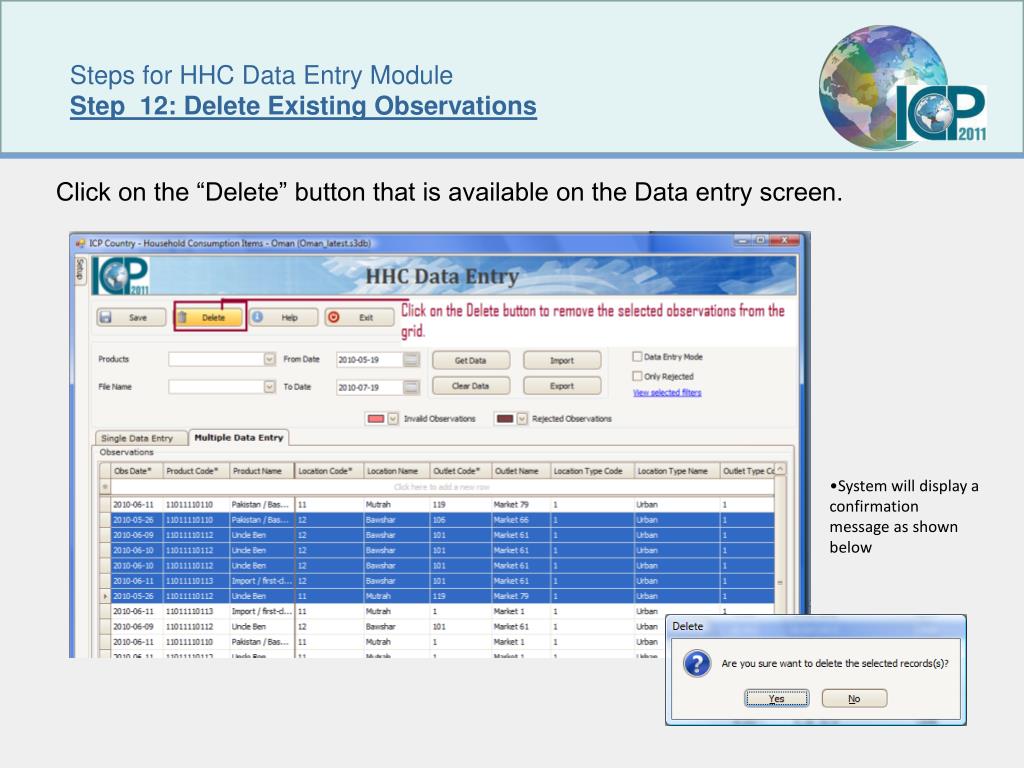Click the Save floppy disk icon
Image resolution: width=1024 pixels, height=768 pixels.
pos(105,317)
